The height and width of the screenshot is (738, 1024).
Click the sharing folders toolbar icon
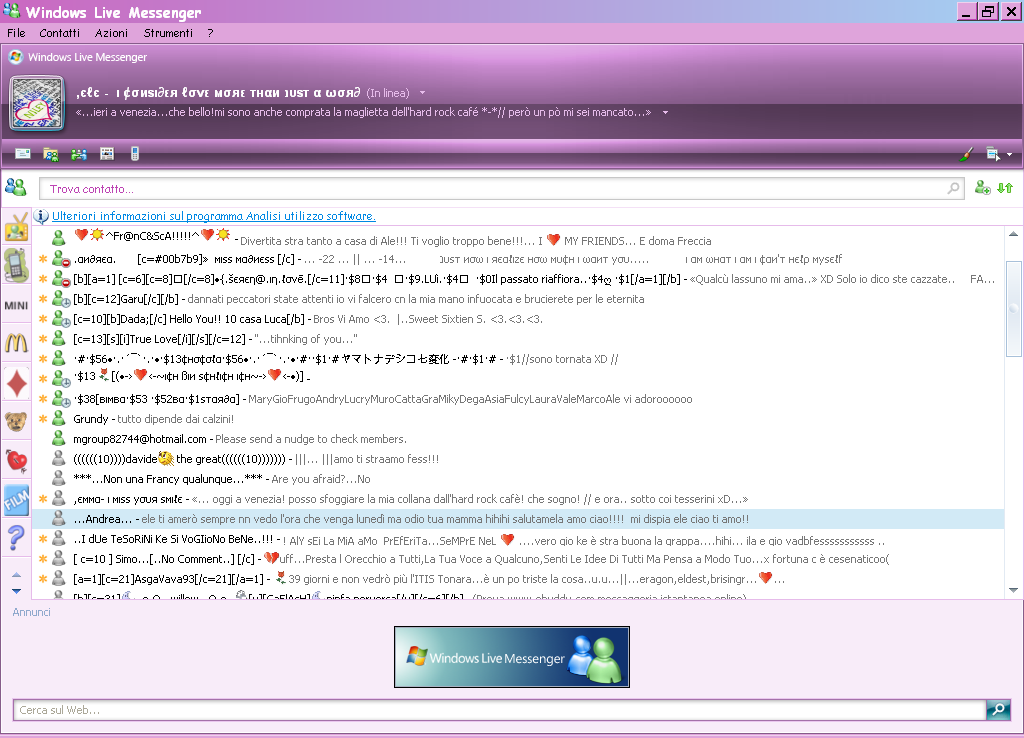point(51,154)
